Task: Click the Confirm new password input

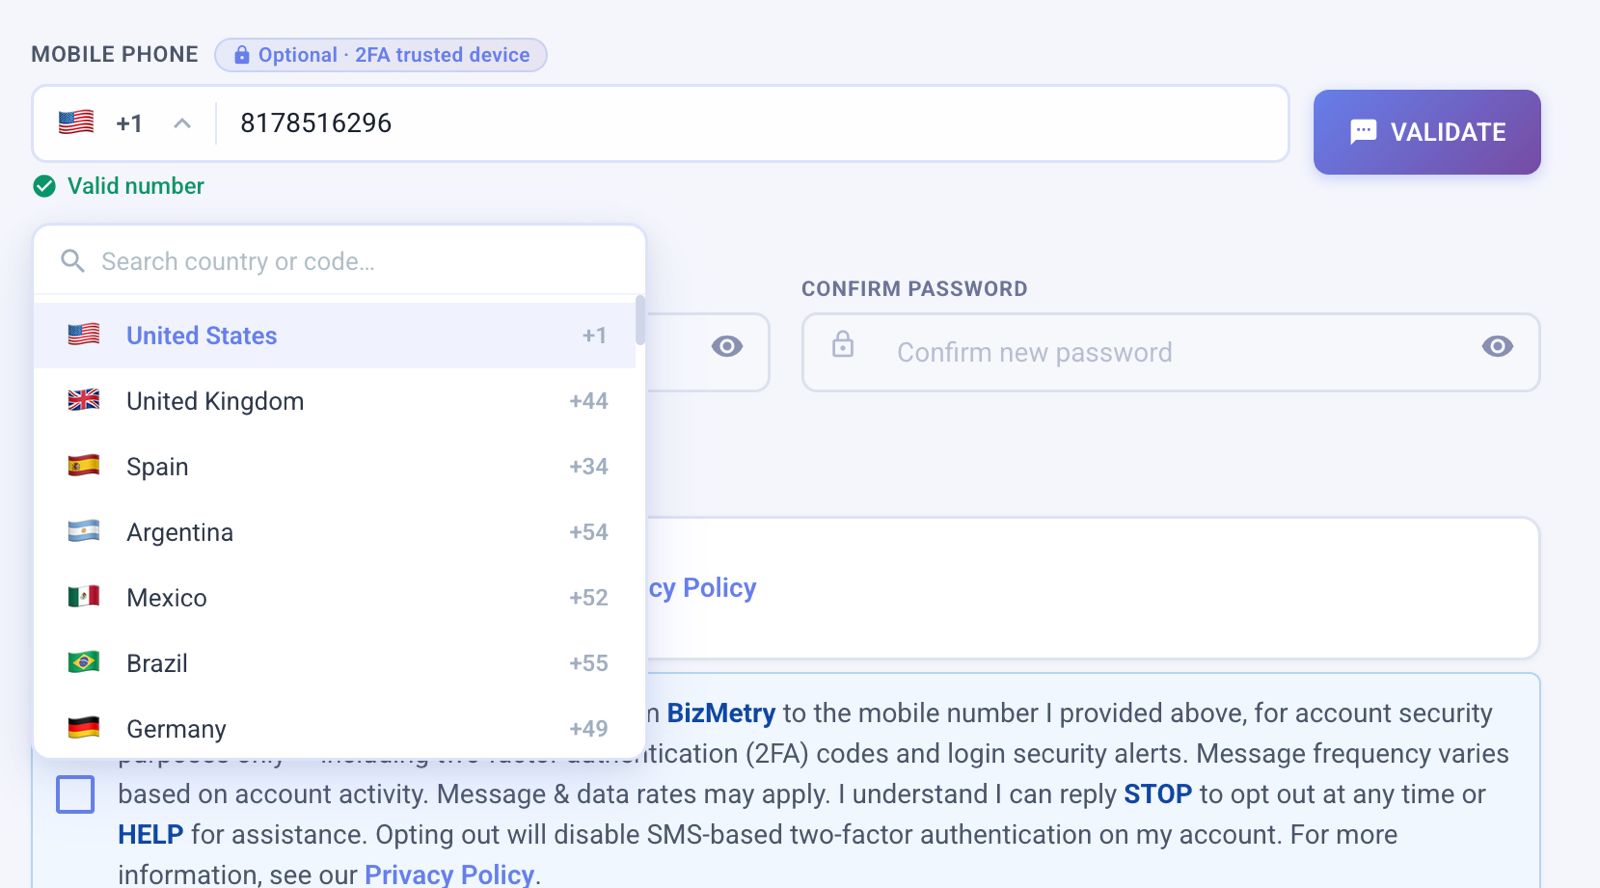Action: coord(1171,352)
